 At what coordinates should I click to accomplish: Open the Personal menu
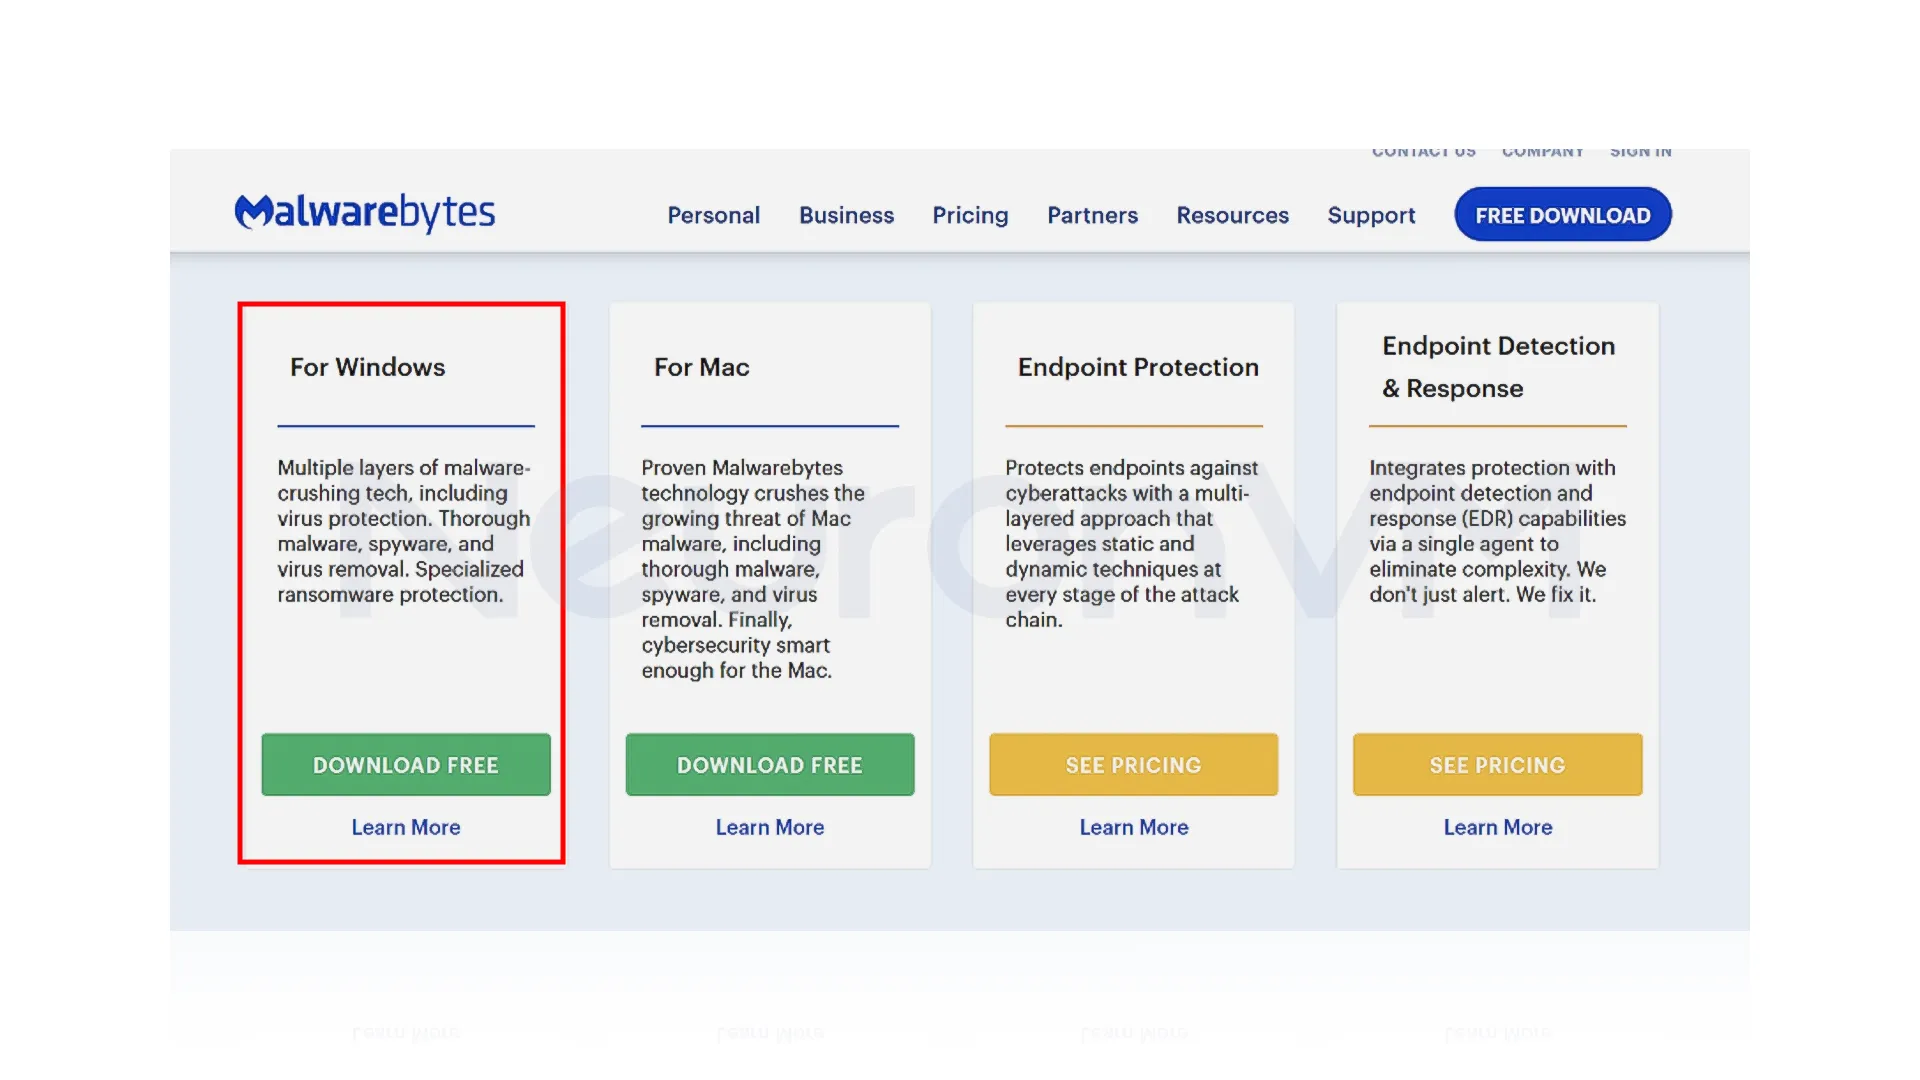point(713,215)
